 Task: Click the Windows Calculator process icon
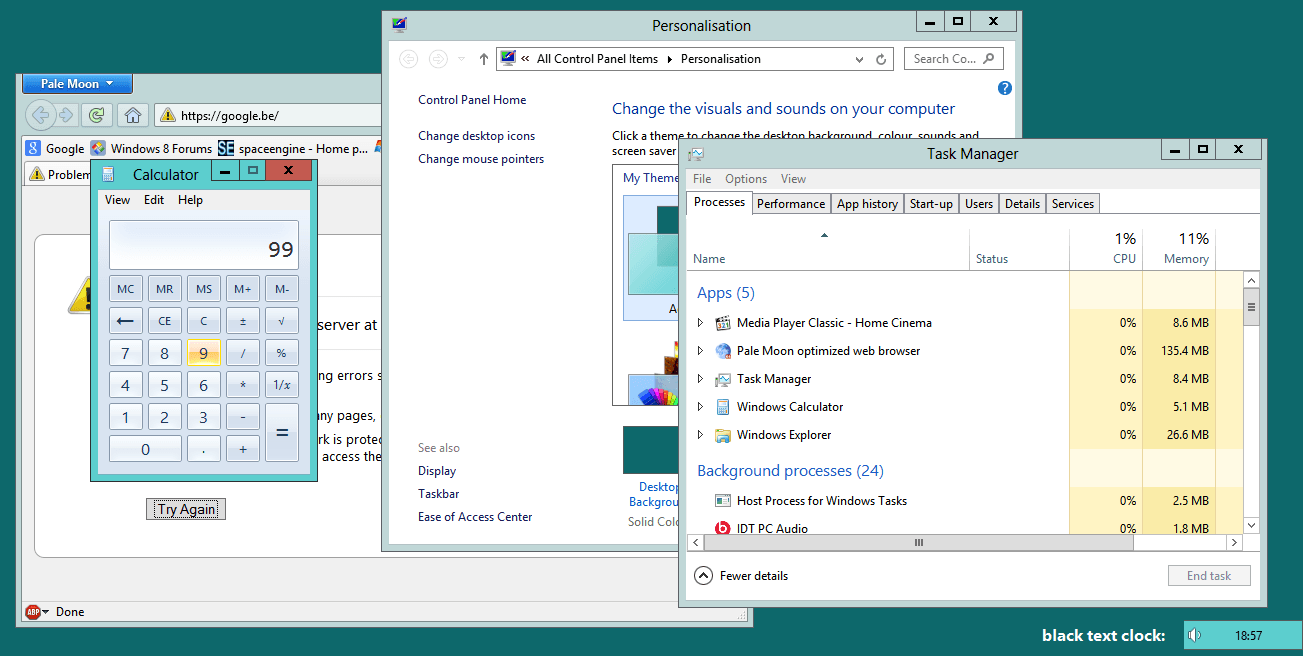723,407
